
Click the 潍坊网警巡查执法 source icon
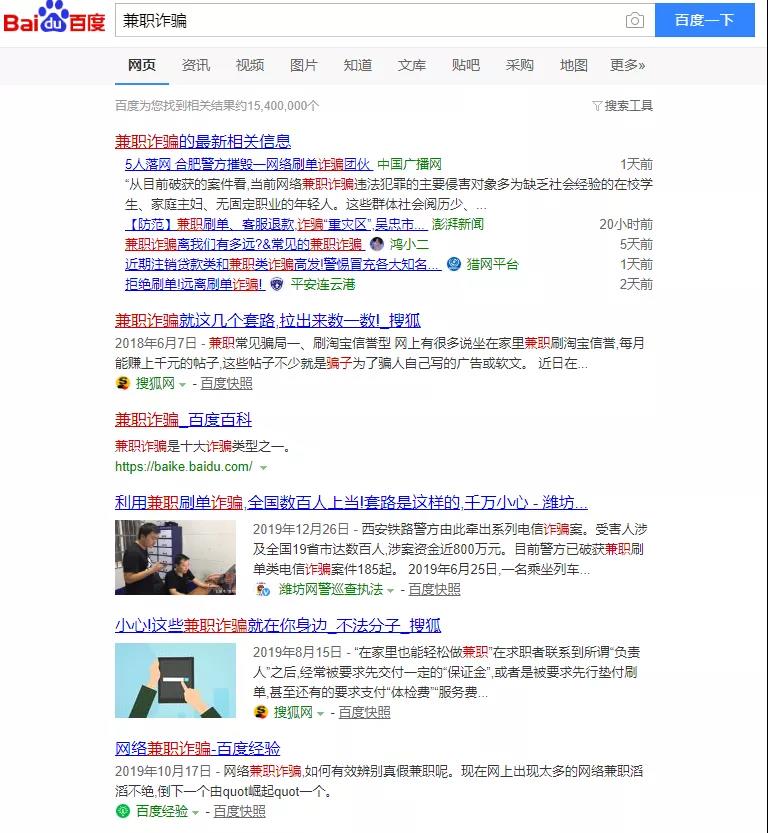263,589
